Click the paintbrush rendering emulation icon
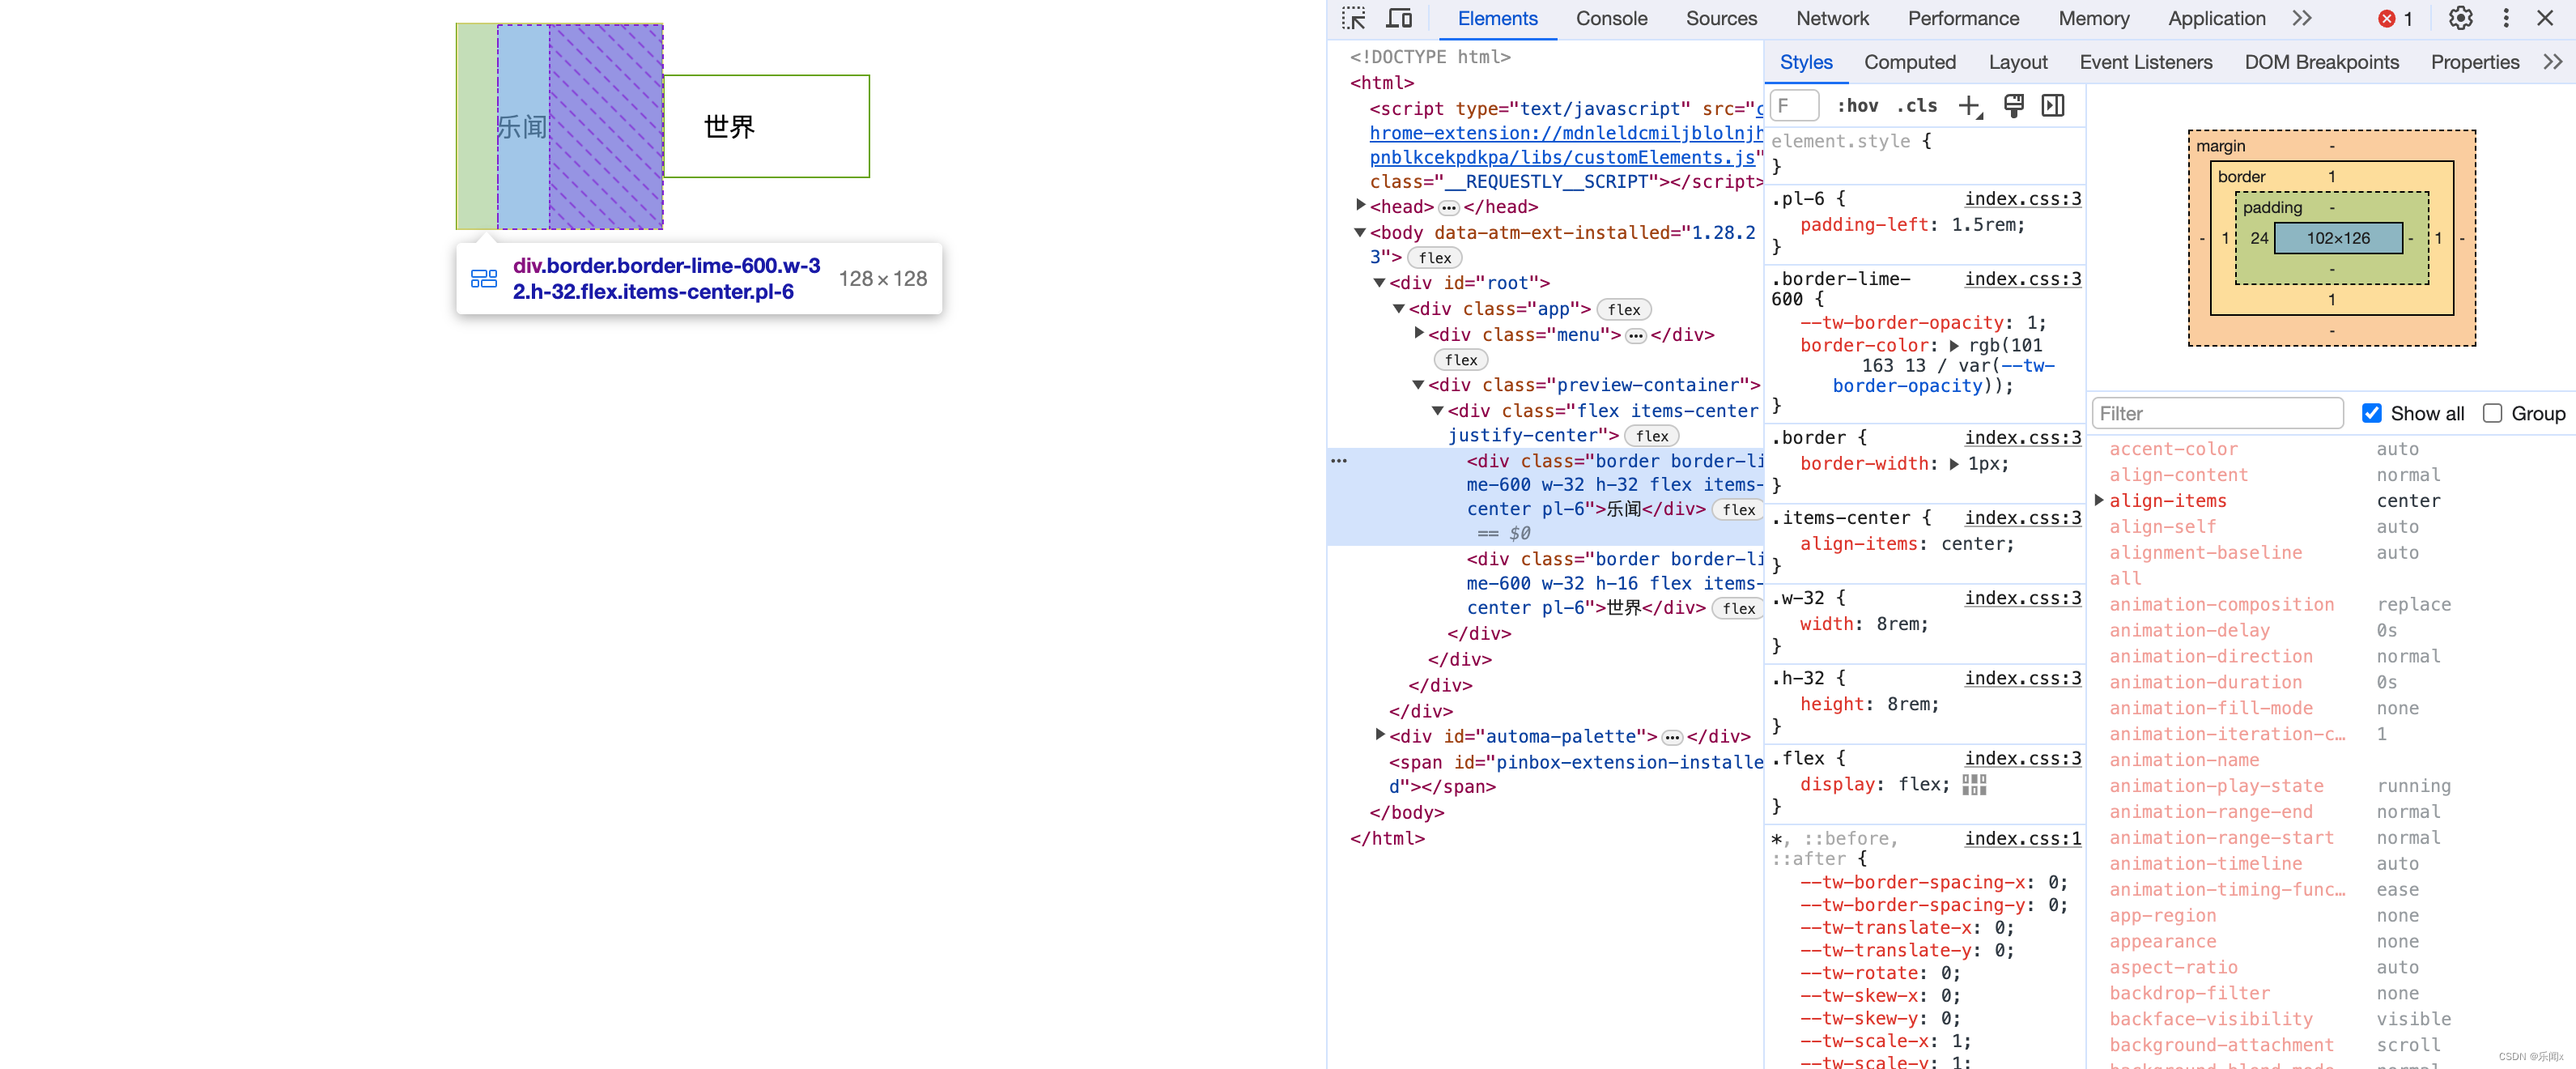Screen dimensions: 2576x1069 click(x=2013, y=106)
